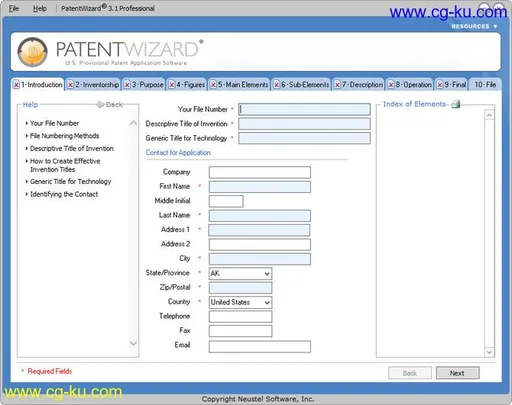Click the red X icon on Sub-Elements tab
This screenshot has height=405, width=512.
pos(277,85)
